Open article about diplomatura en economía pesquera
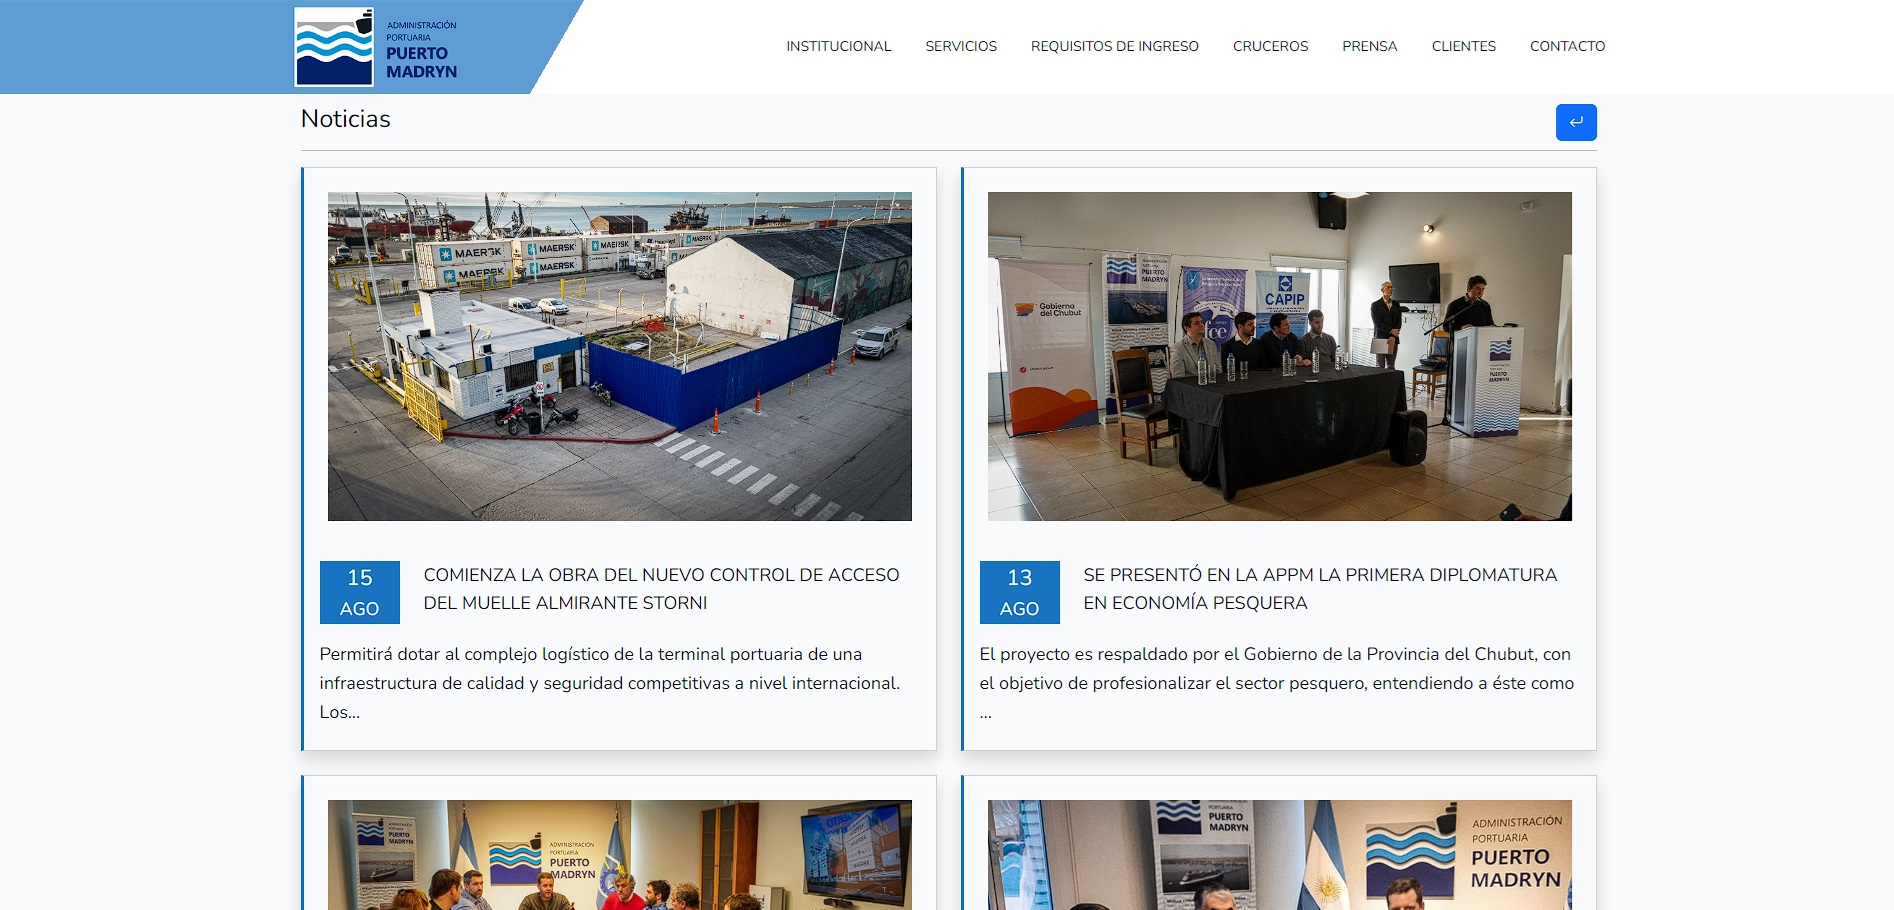 click(x=1320, y=589)
